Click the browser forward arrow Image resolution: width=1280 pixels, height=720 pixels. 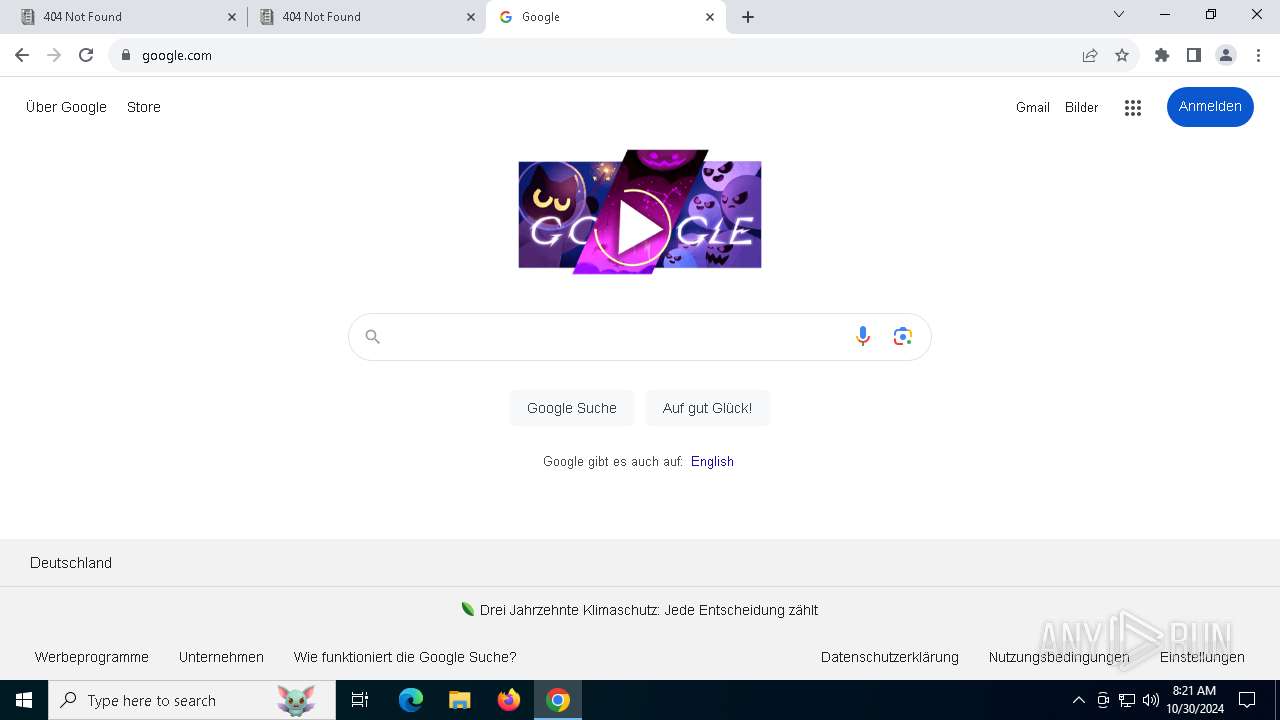54,55
